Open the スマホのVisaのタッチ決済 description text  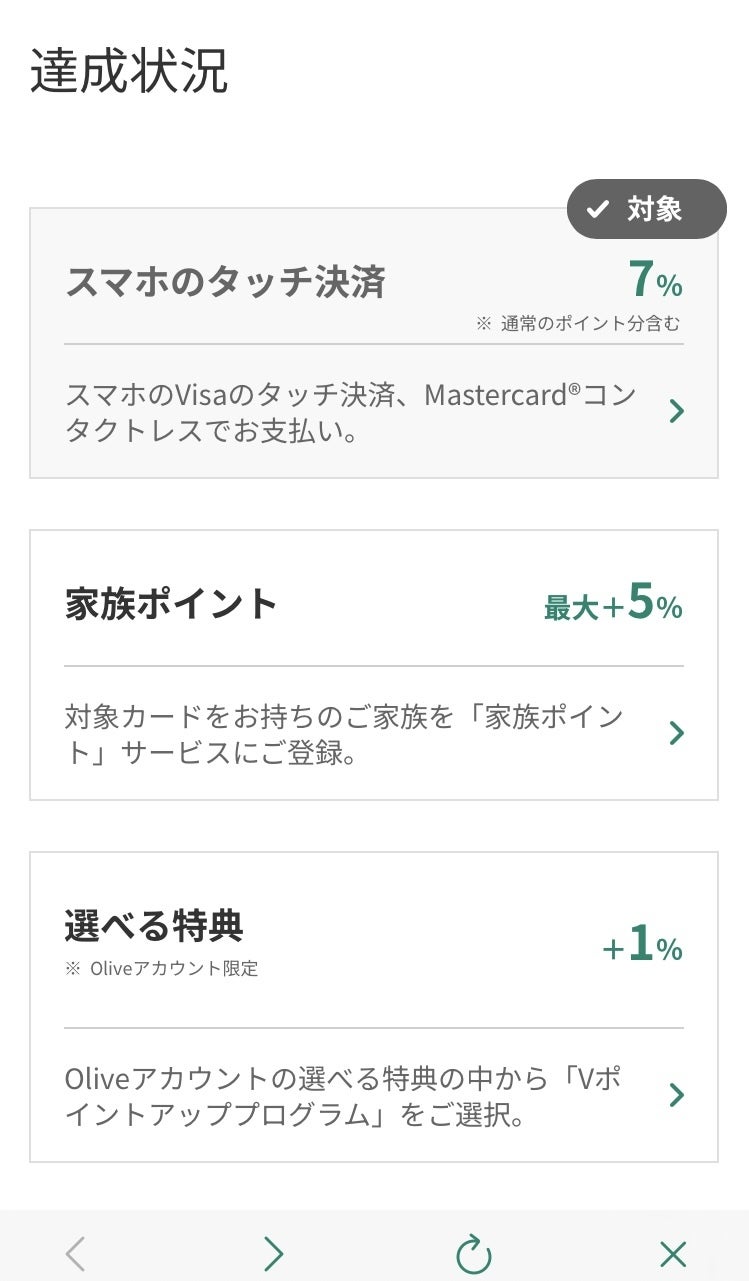350,412
